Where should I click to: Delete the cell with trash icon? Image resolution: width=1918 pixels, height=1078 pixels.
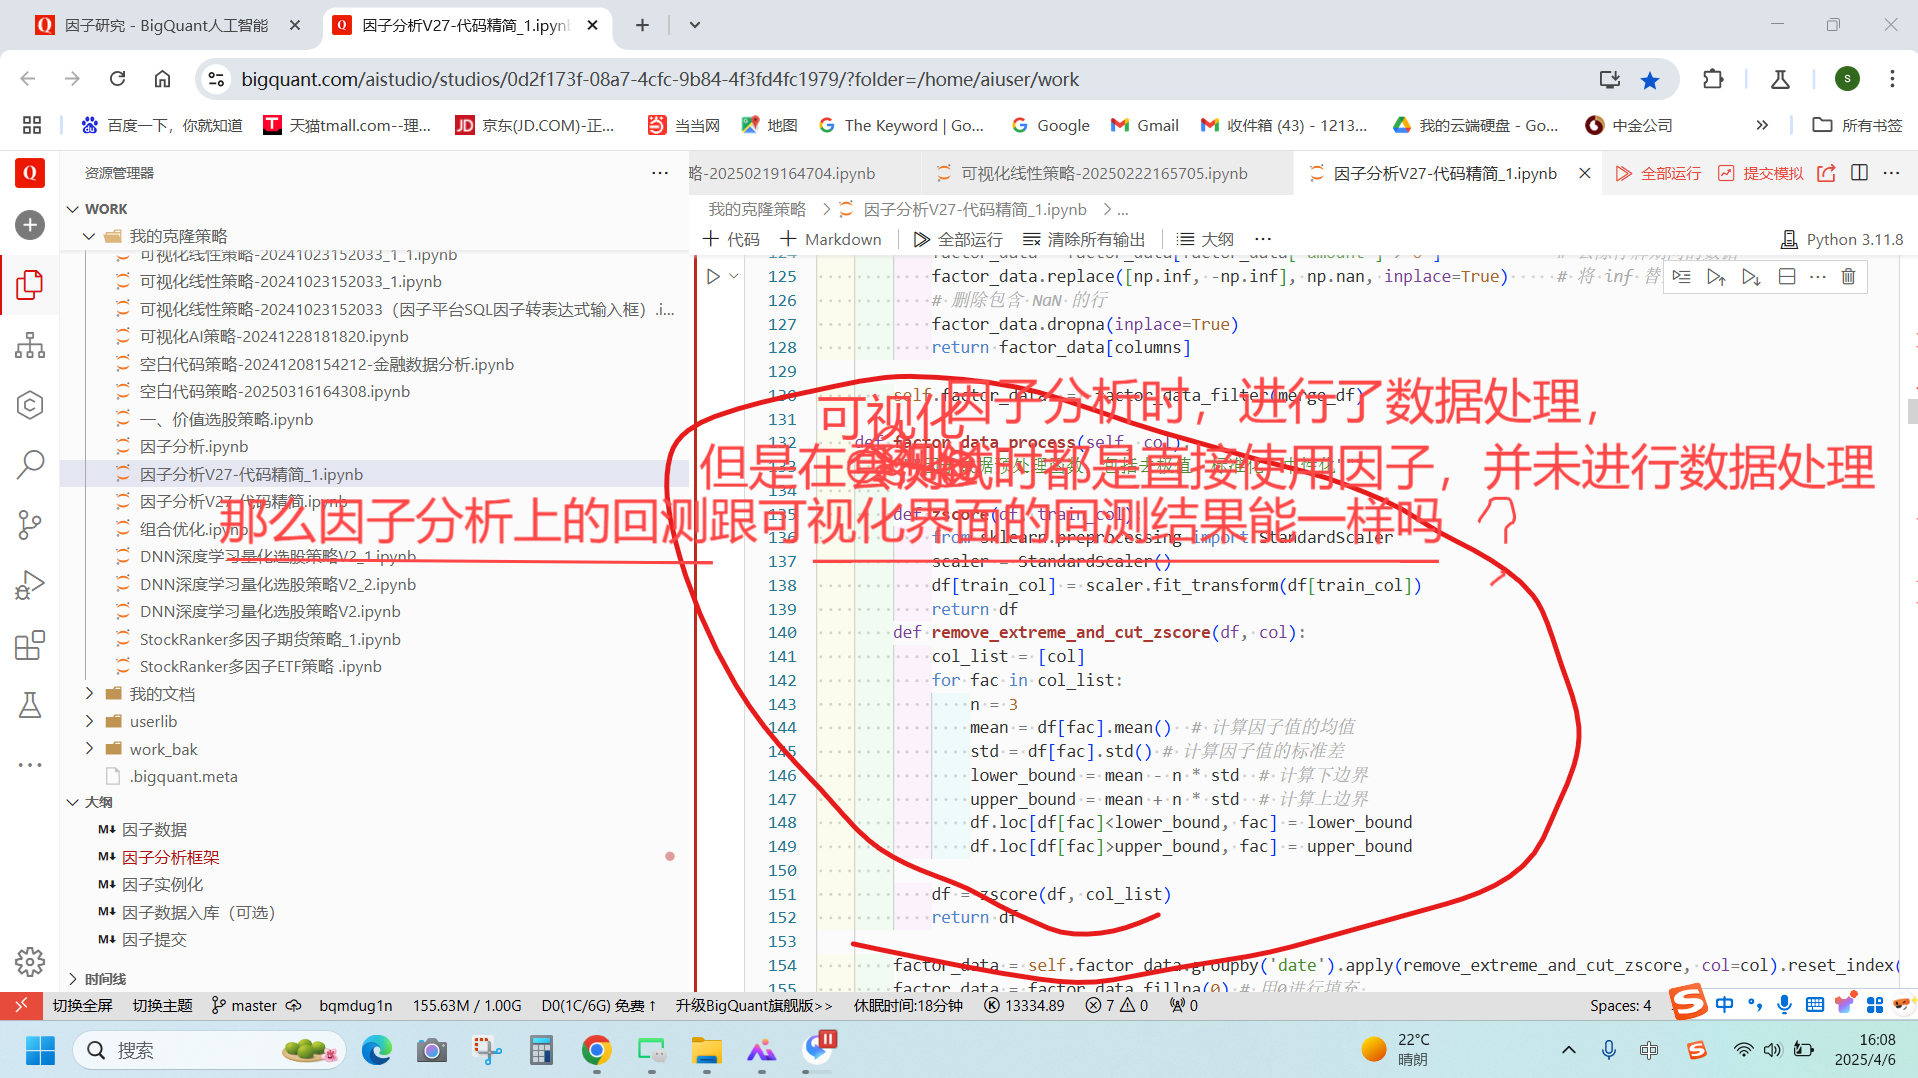click(1848, 277)
